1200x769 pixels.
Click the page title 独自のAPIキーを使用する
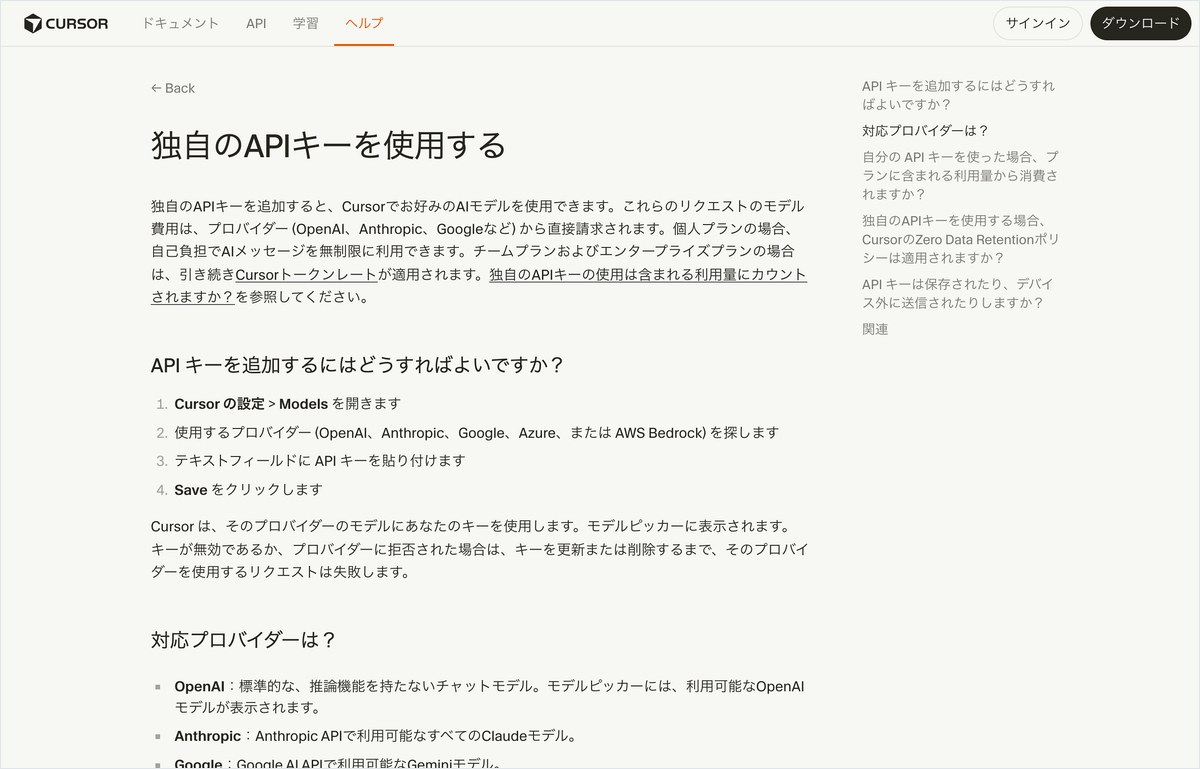(x=328, y=145)
